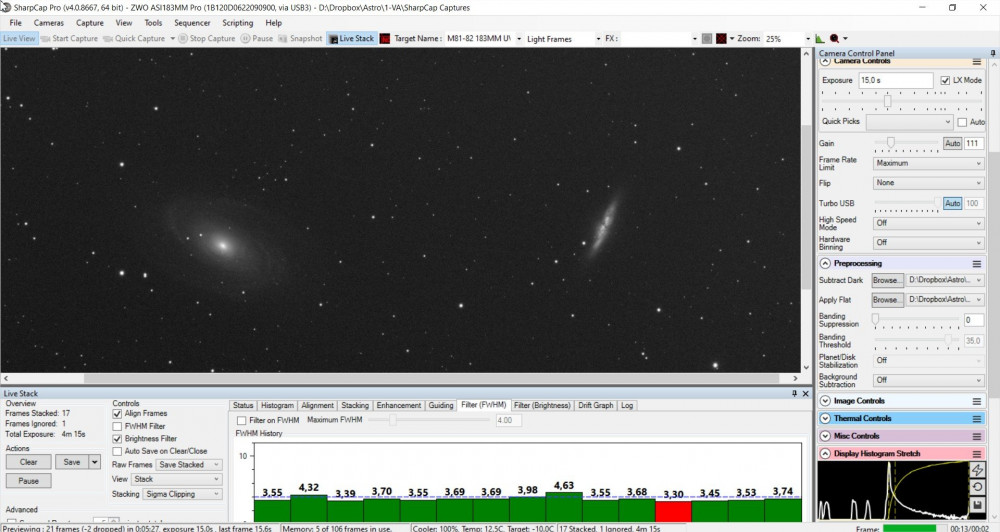Open the Background Subtraction dropdown
Viewport: 1000px width, 532px height.
click(x=928, y=380)
